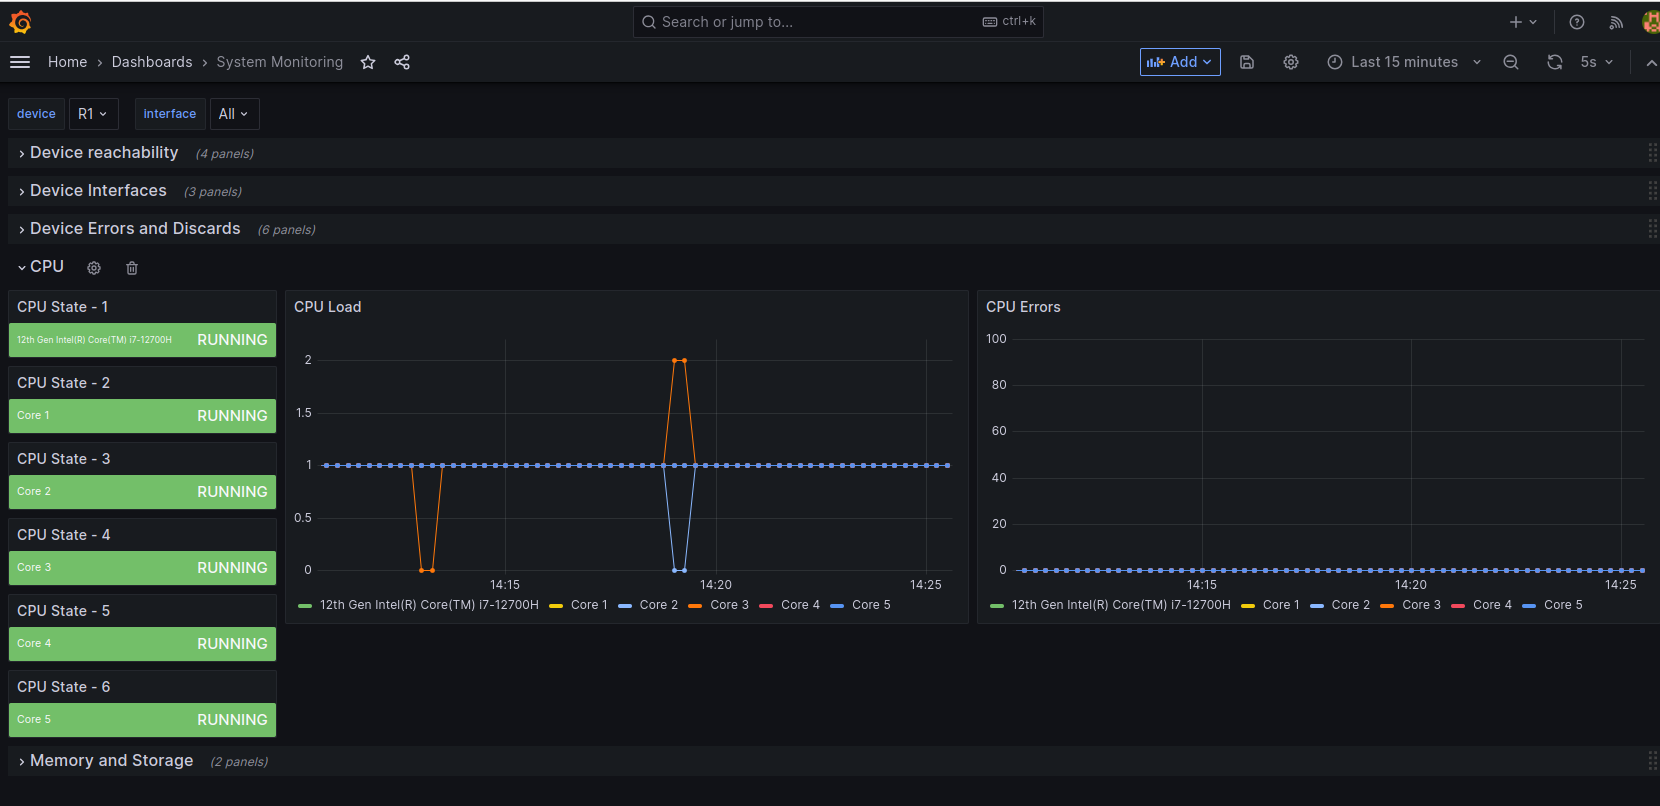Viewport: 1660px width, 806px height.
Task: Click the orange spike peak in CPU Load
Action: coord(679,360)
